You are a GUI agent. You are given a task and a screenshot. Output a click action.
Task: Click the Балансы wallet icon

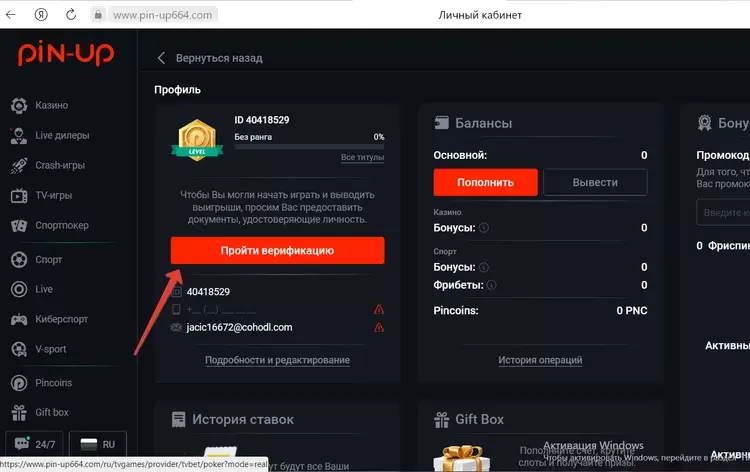(441, 123)
